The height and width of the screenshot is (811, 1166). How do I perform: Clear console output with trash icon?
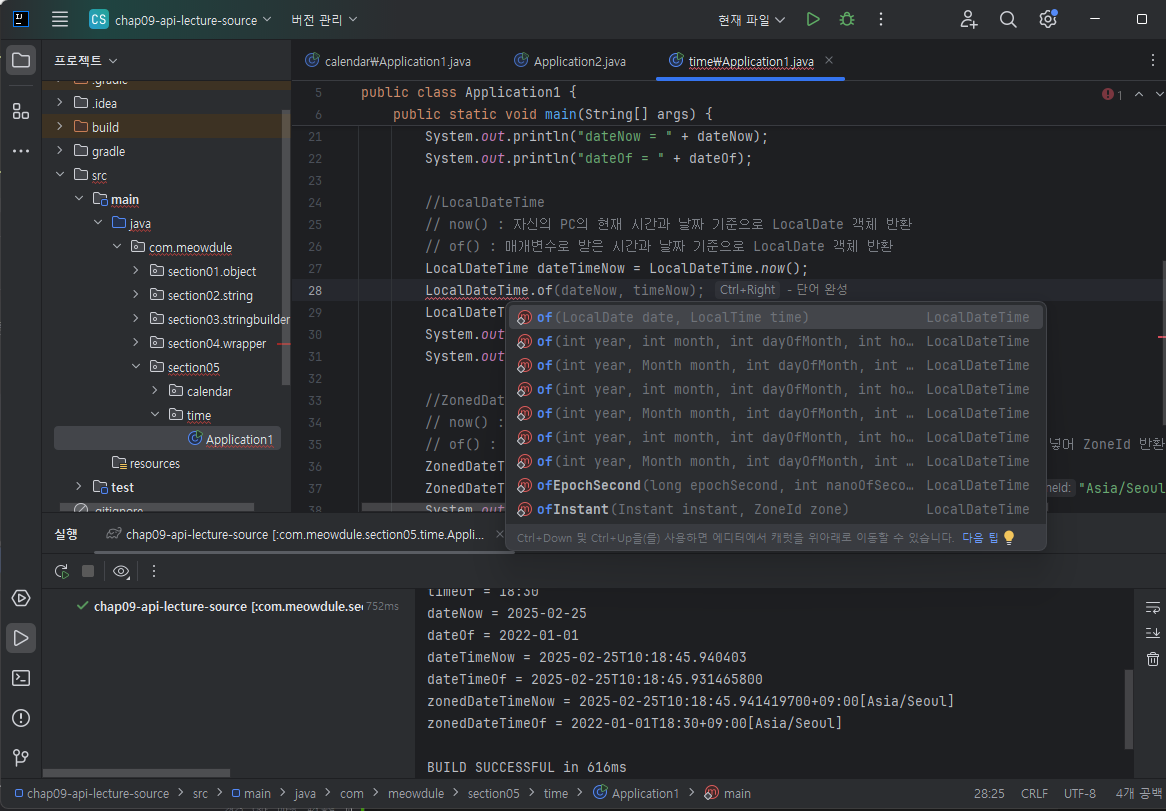tap(1153, 659)
